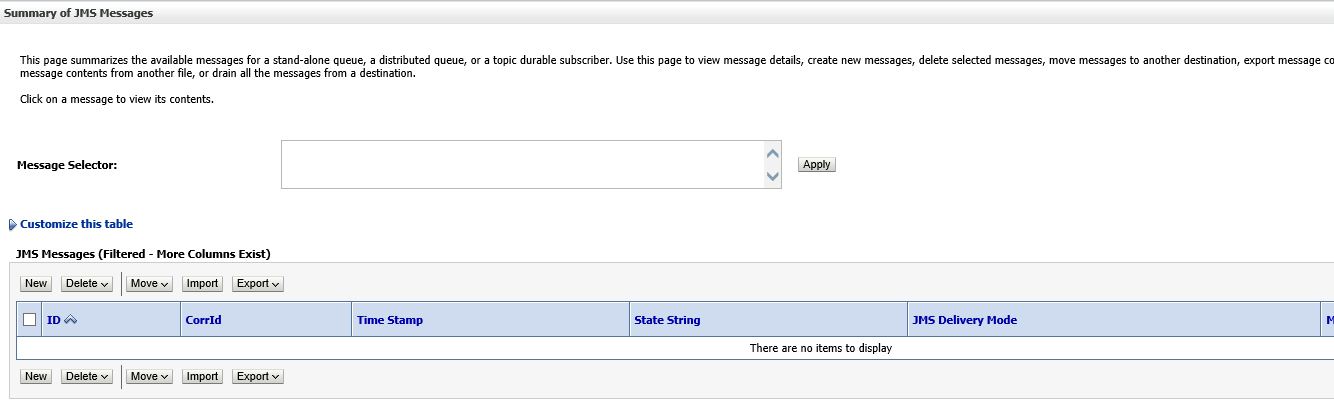Viewport: 1334px width, 419px height.
Task: Click the top Import button
Action: (x=203, y=284)
